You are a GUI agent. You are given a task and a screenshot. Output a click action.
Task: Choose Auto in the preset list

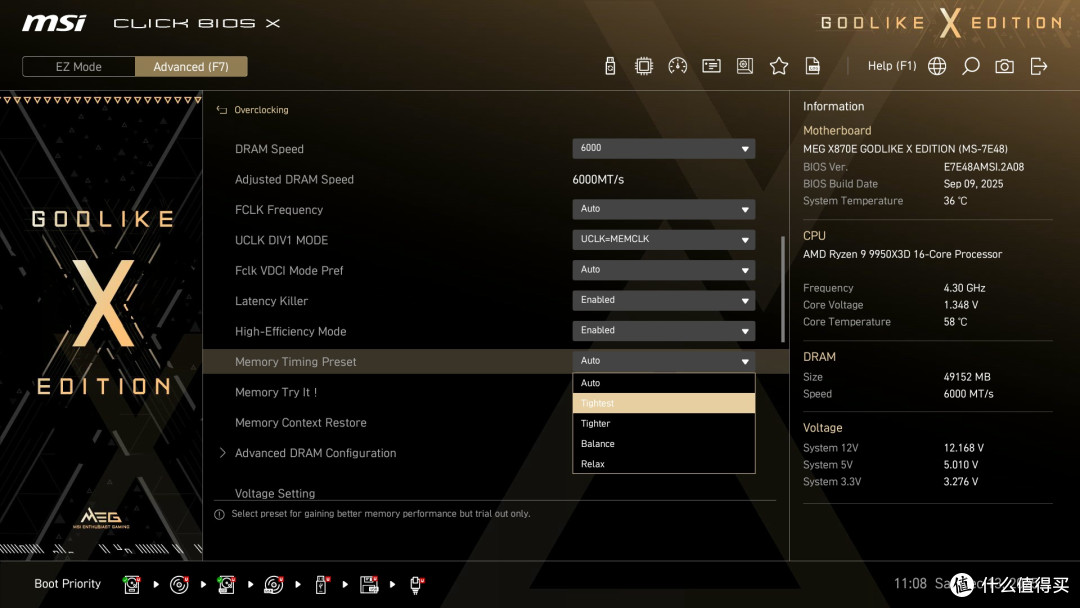[663, 383]
